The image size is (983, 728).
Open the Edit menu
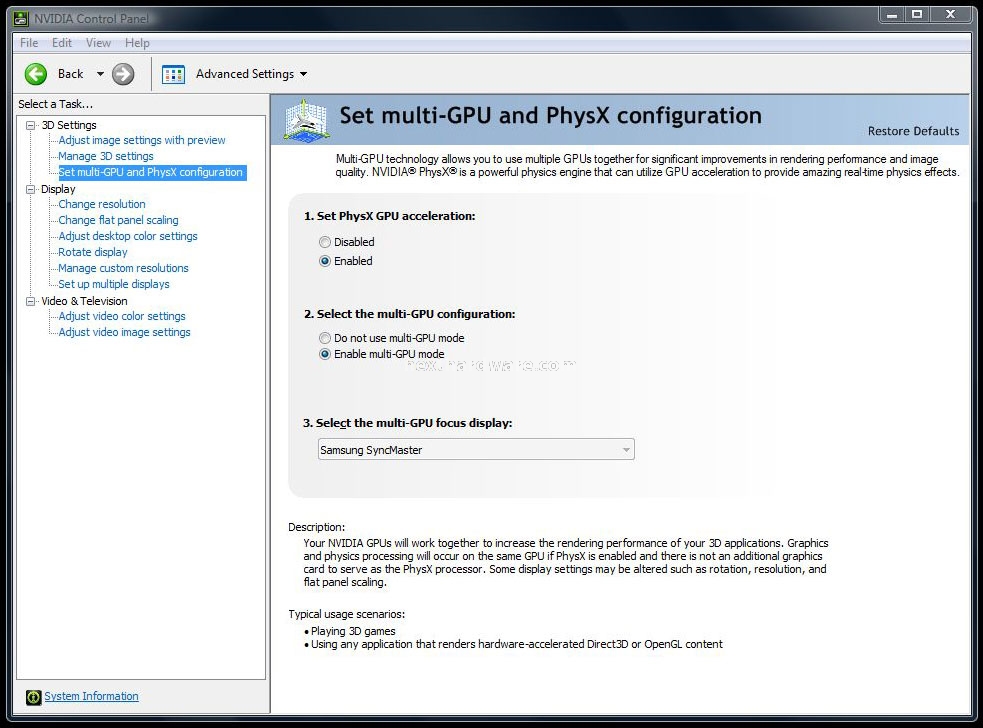(x=61, y=43)
